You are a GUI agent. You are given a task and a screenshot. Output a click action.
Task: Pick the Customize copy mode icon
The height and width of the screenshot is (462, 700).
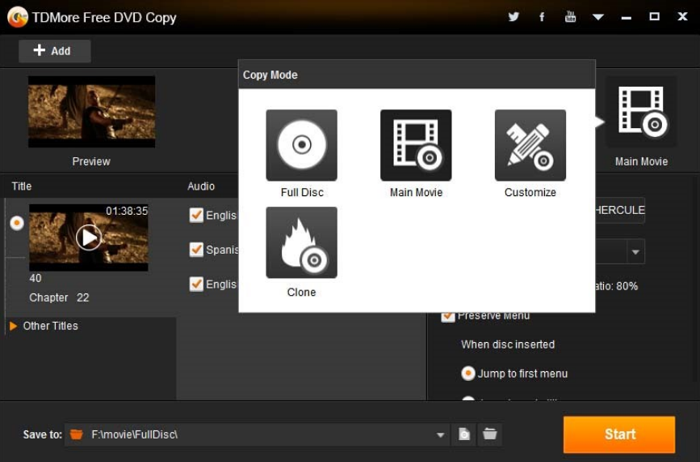coord(530,145)
